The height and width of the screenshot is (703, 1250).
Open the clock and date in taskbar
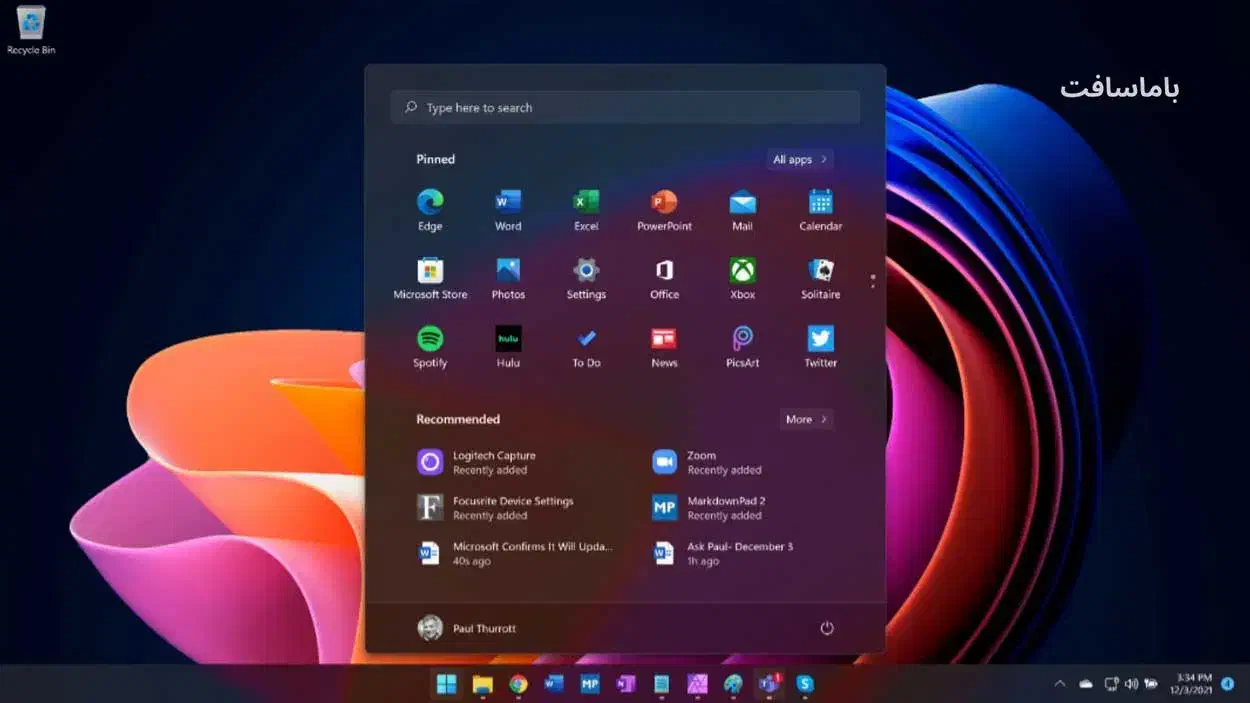(x=1190, y=684)
